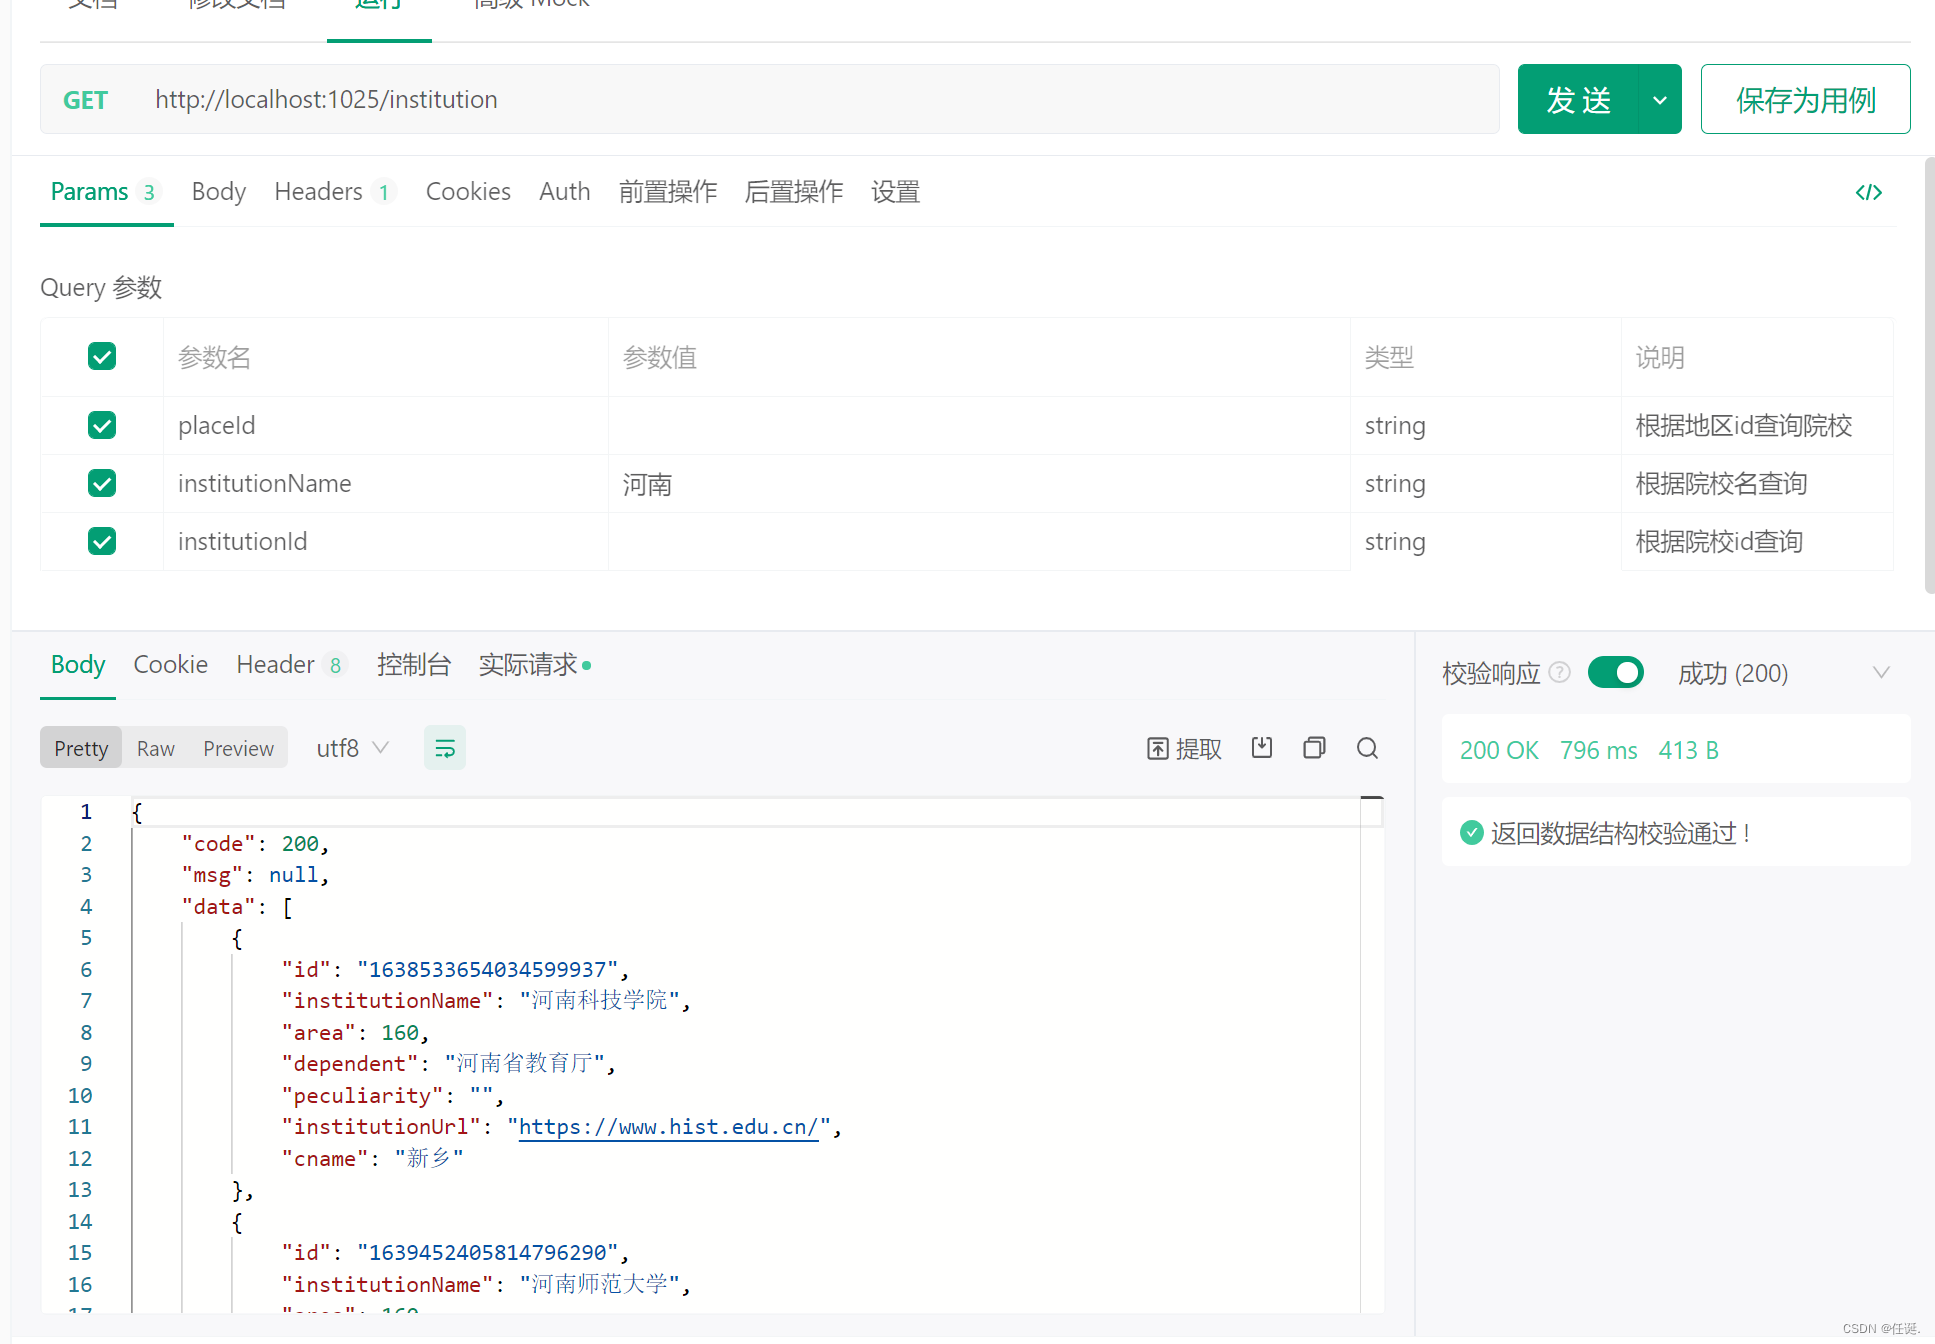Click the institutionId parameter name cell

click(386, 542)
